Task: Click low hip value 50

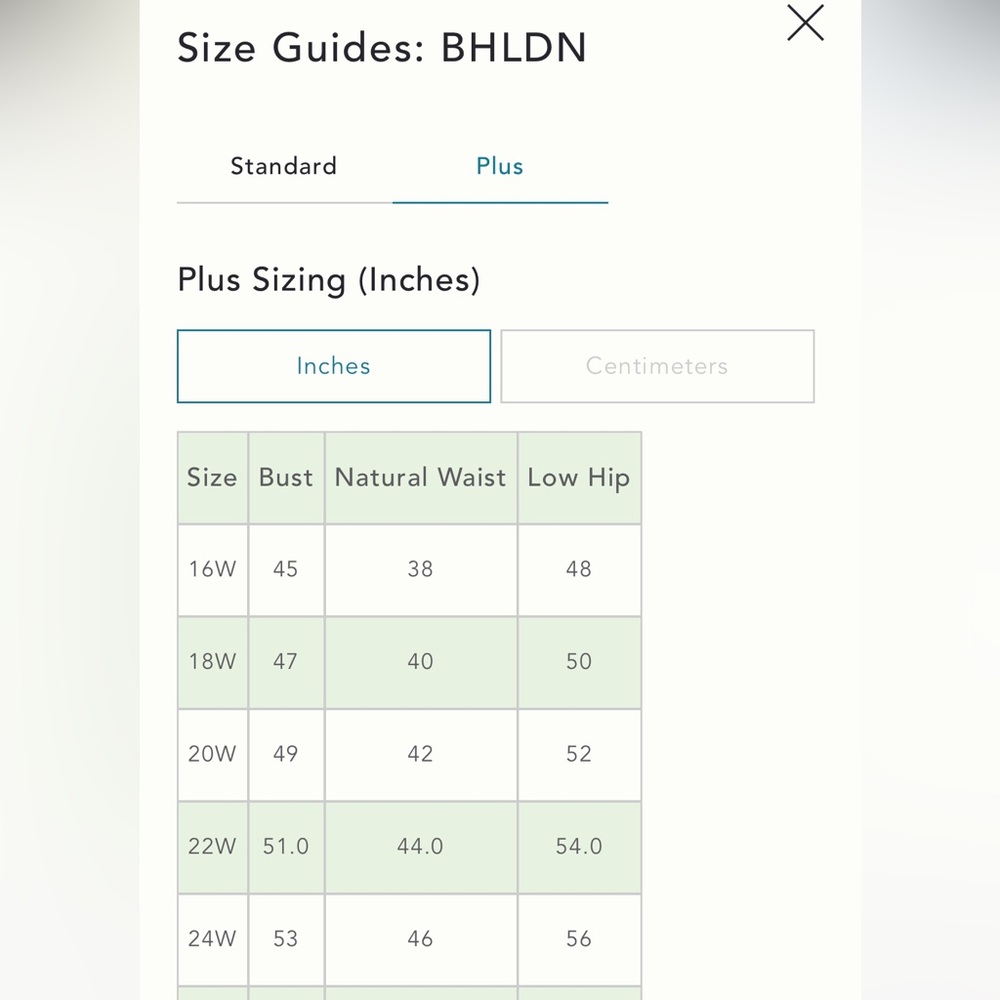Action: point(579,662)
